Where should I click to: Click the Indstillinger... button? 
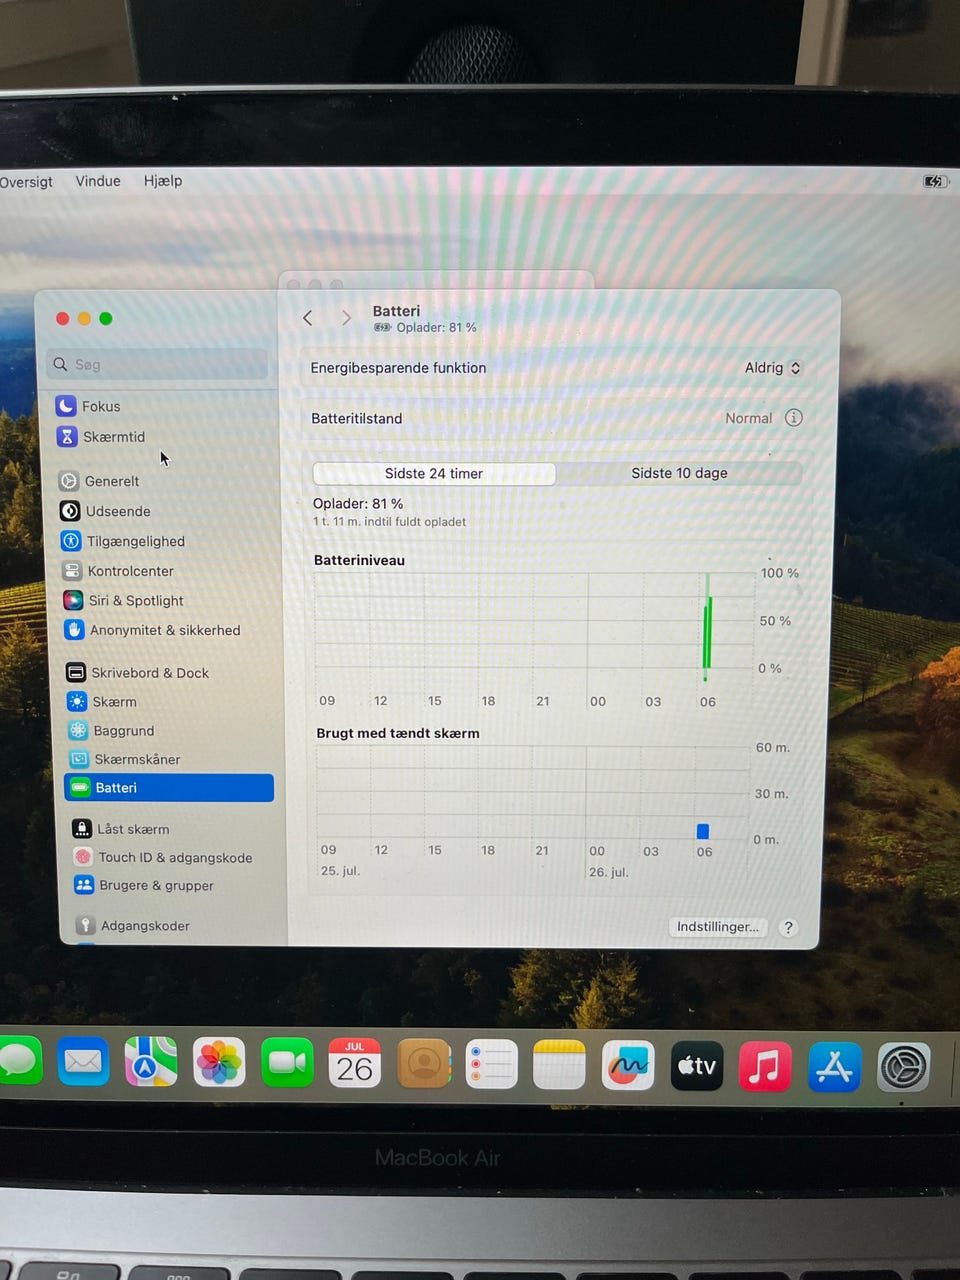[x=718, y=927]
